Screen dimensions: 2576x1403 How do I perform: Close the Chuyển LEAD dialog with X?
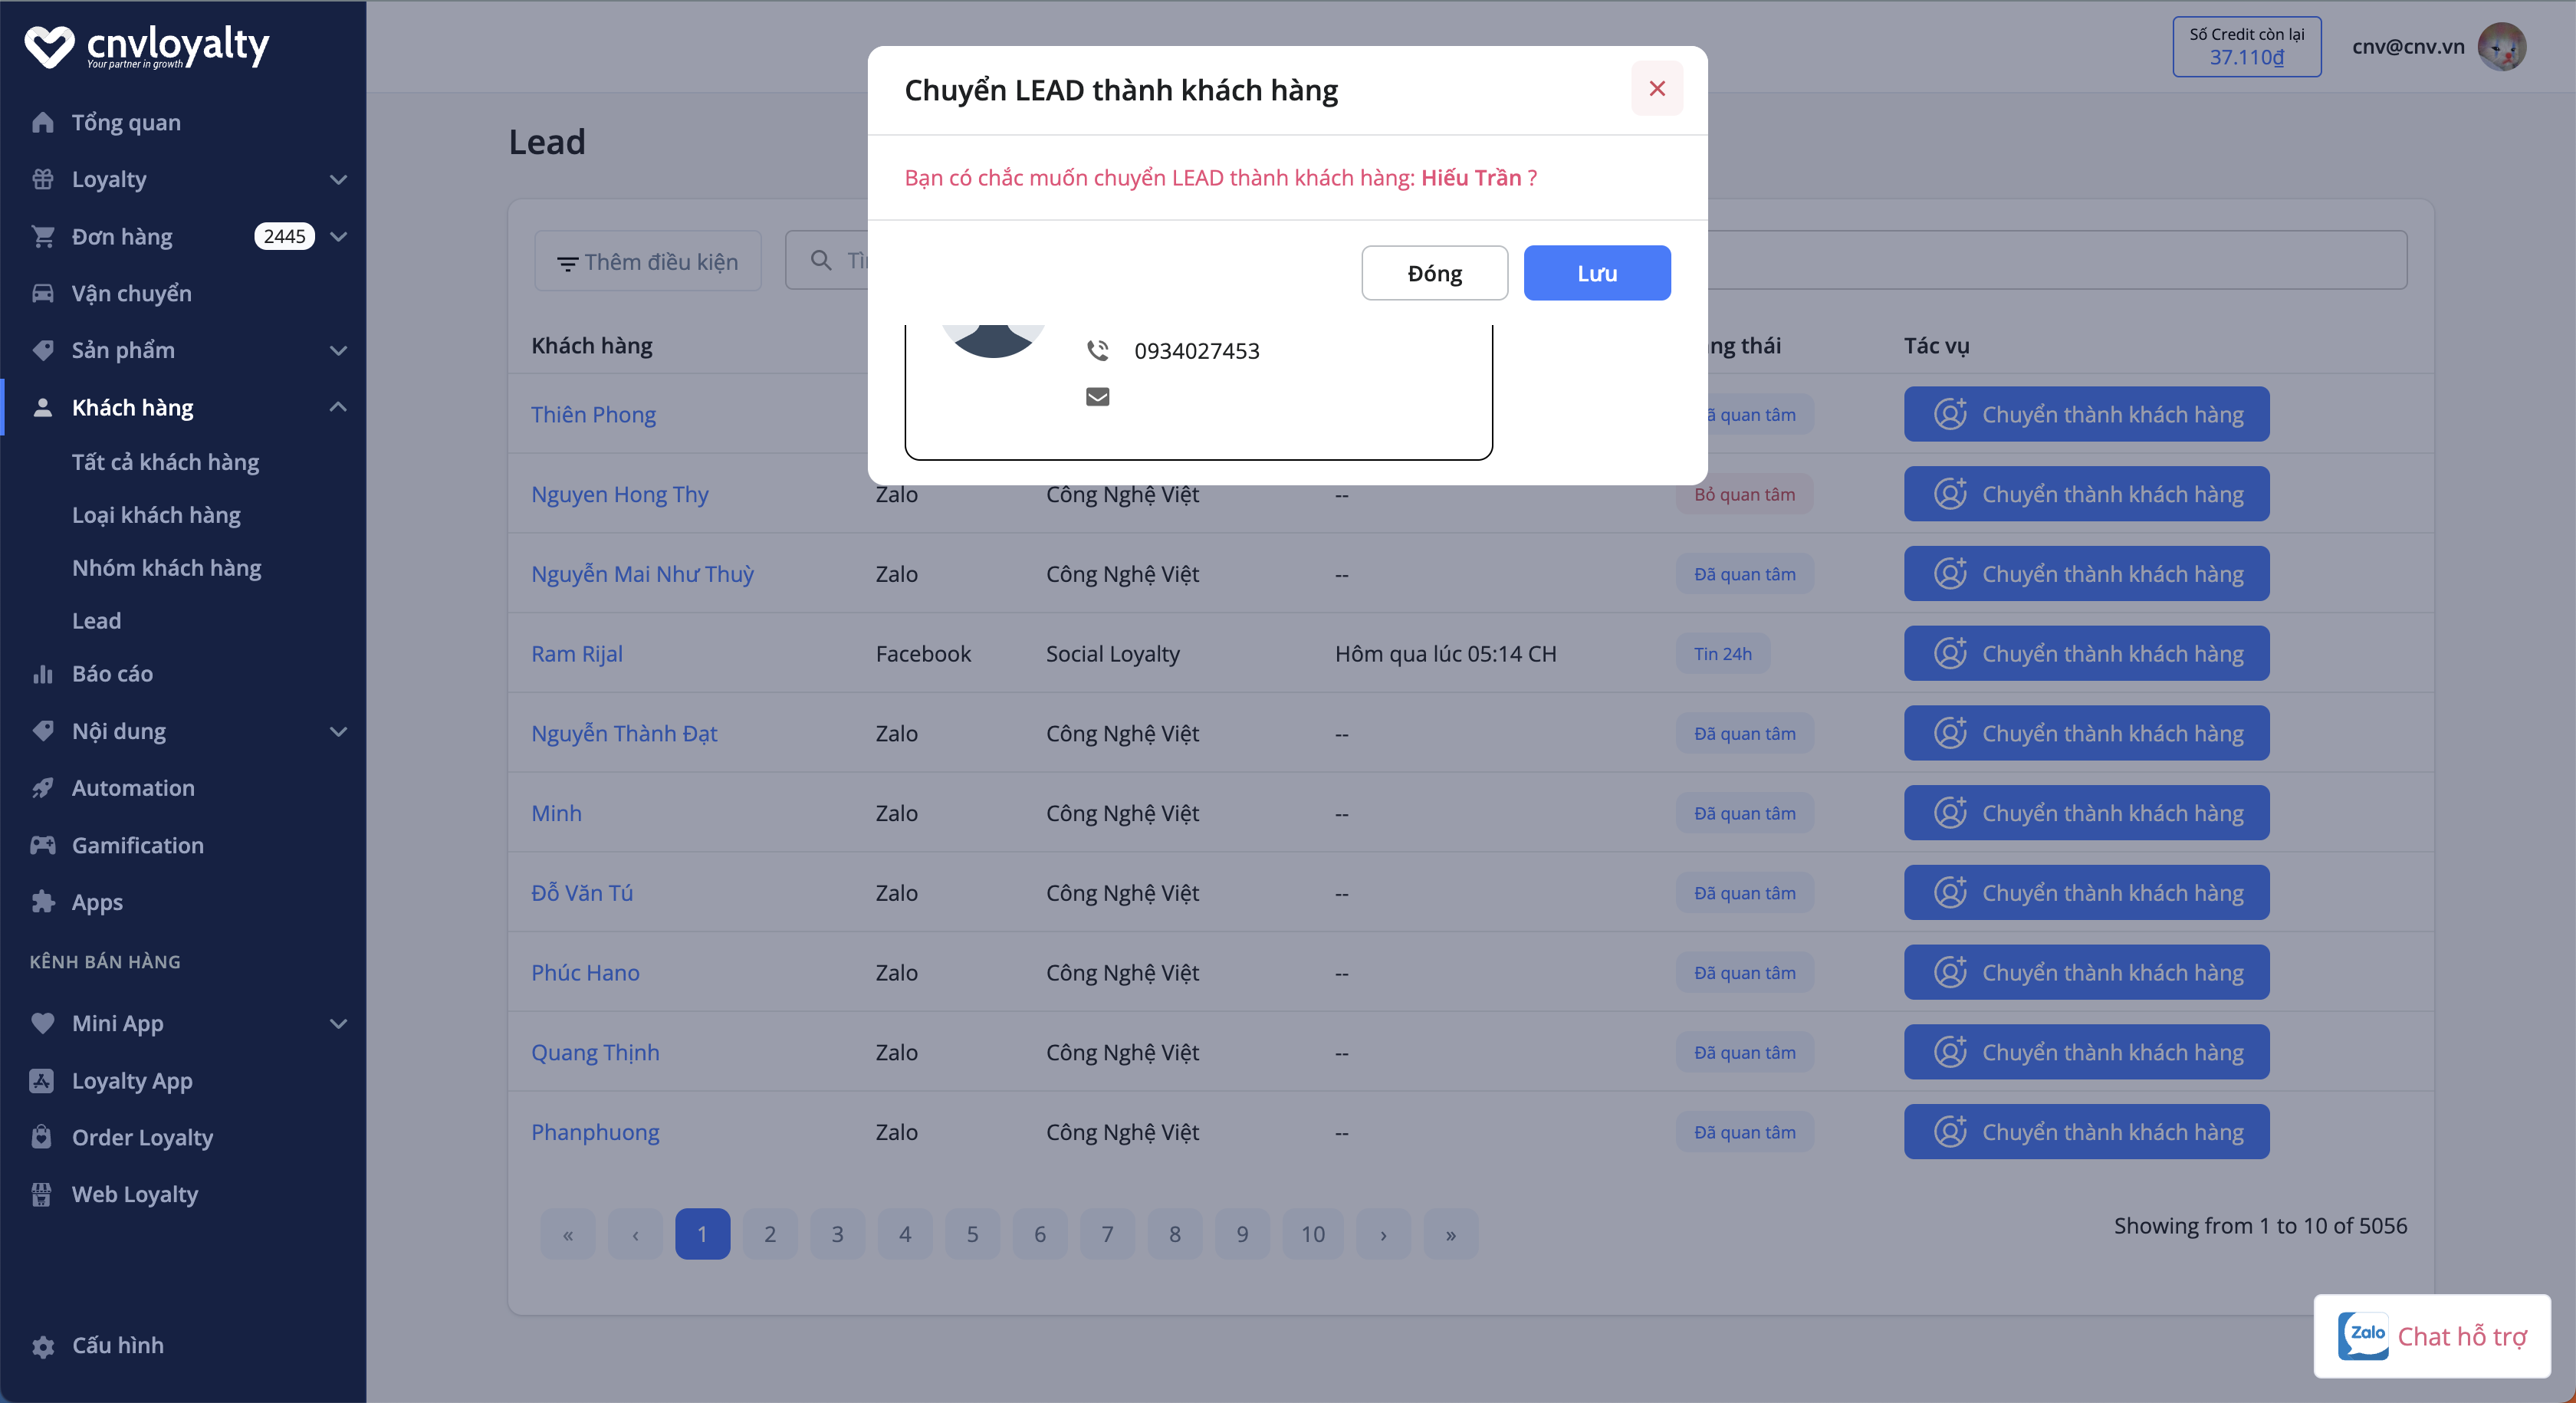pos(1656,89)
